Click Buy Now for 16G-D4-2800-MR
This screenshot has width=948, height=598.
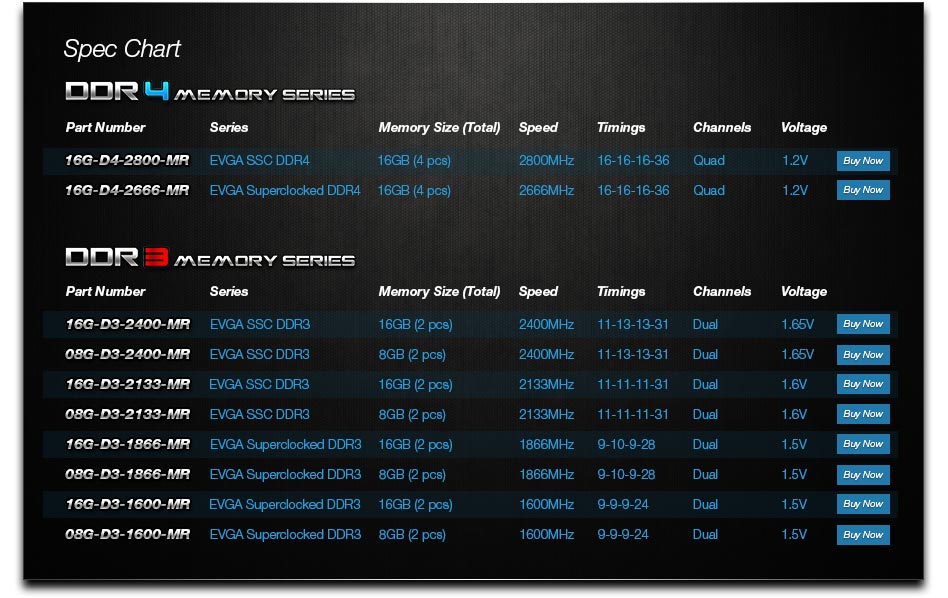(x=862, y=161)
